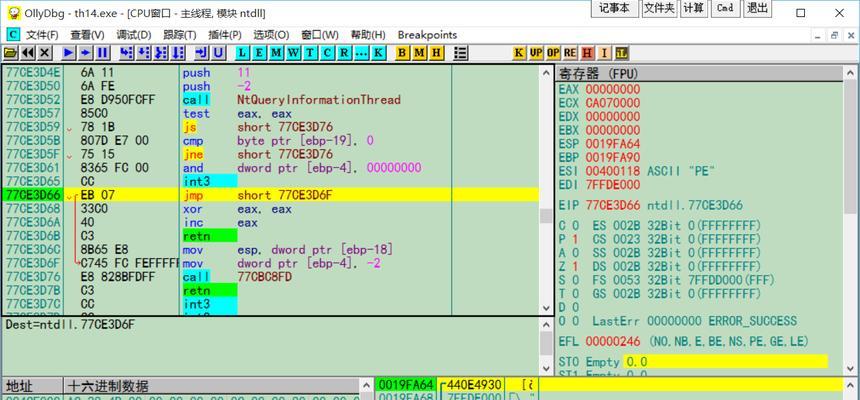Open the 插件(P) menu

click(x=225, y=35)
